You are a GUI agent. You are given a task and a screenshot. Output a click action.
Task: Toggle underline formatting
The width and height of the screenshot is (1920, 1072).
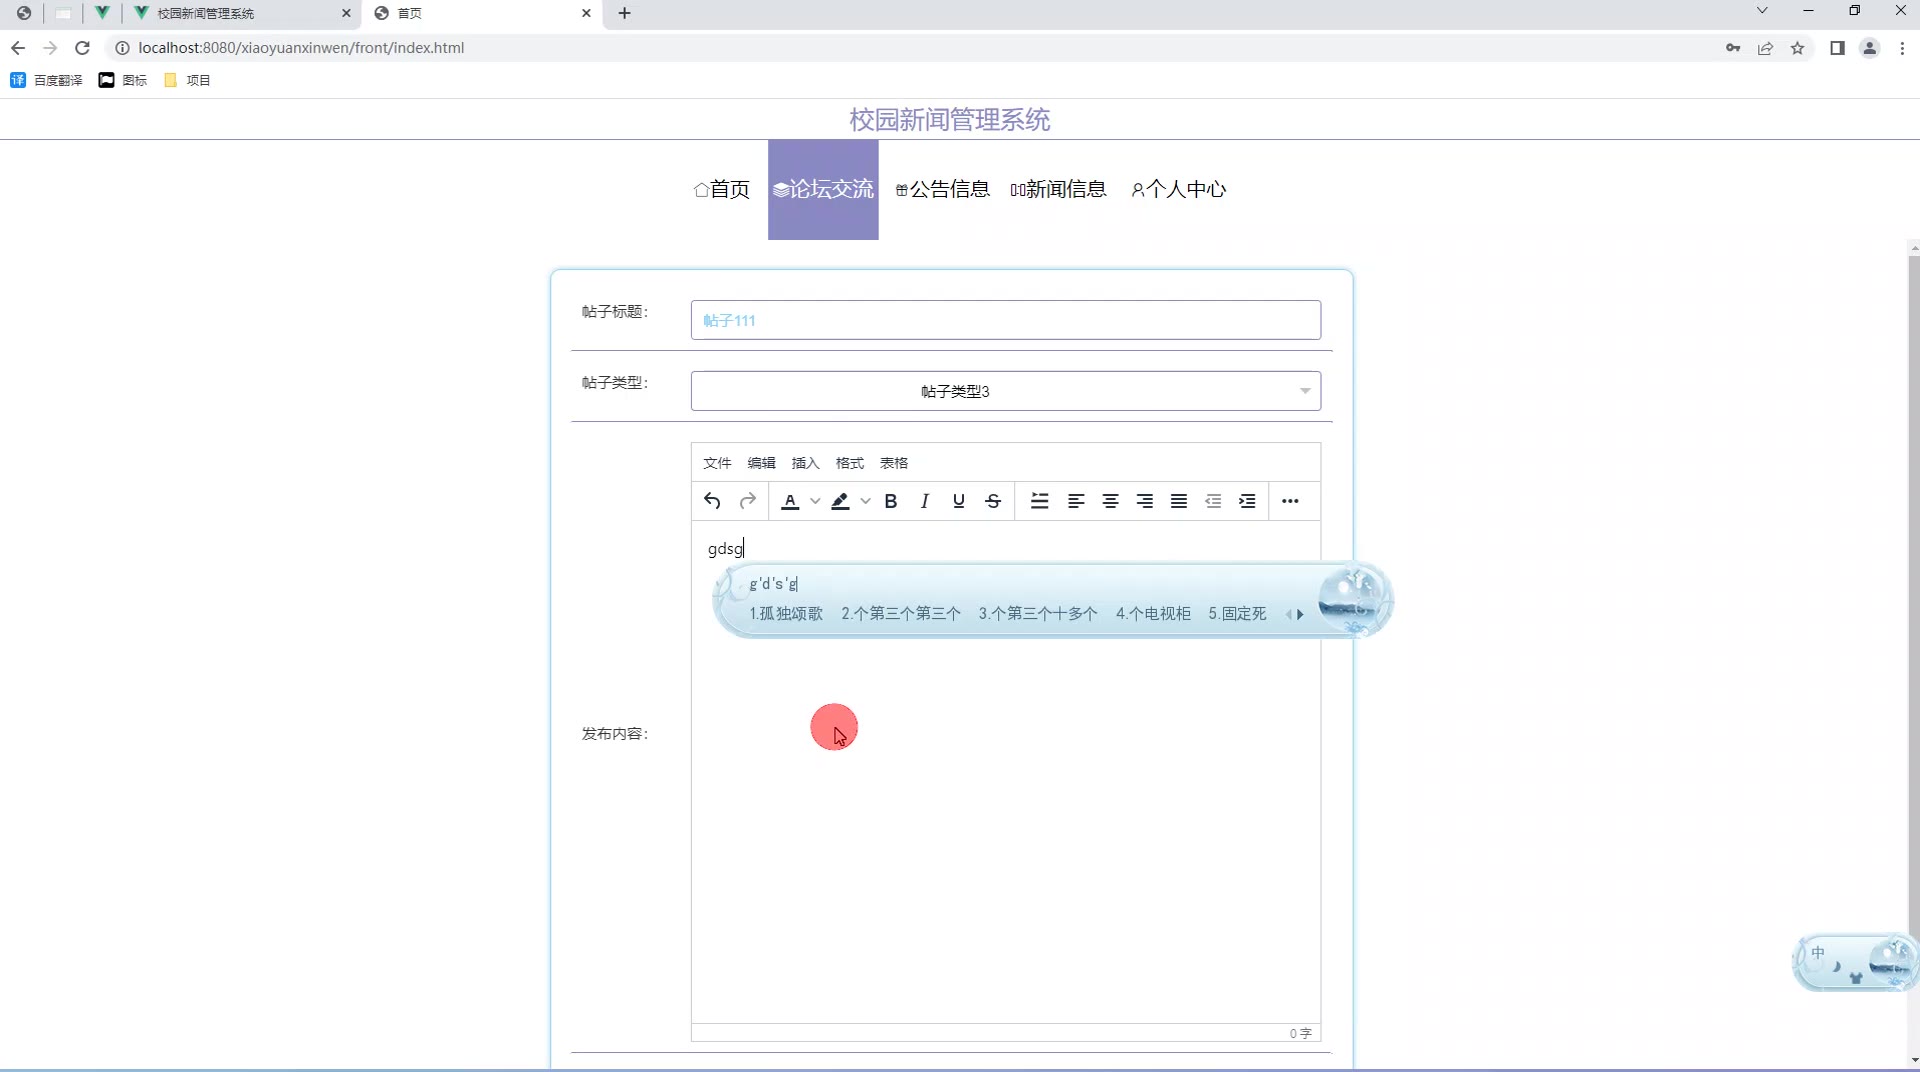click(958, 501)
